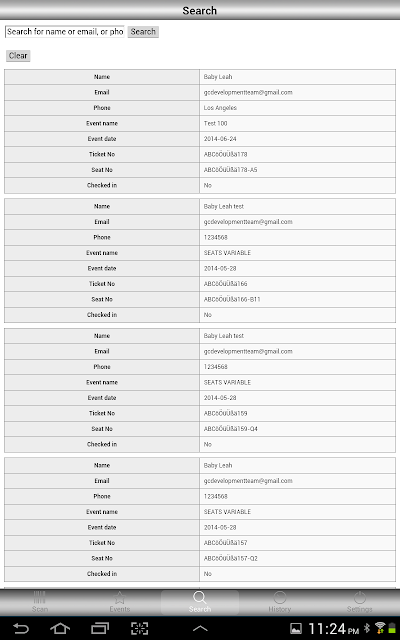The width and height of the screenshot is (400, 640).
Task: Tap the Android home icon
Action: pyautogui.click(x=60, y=629)
